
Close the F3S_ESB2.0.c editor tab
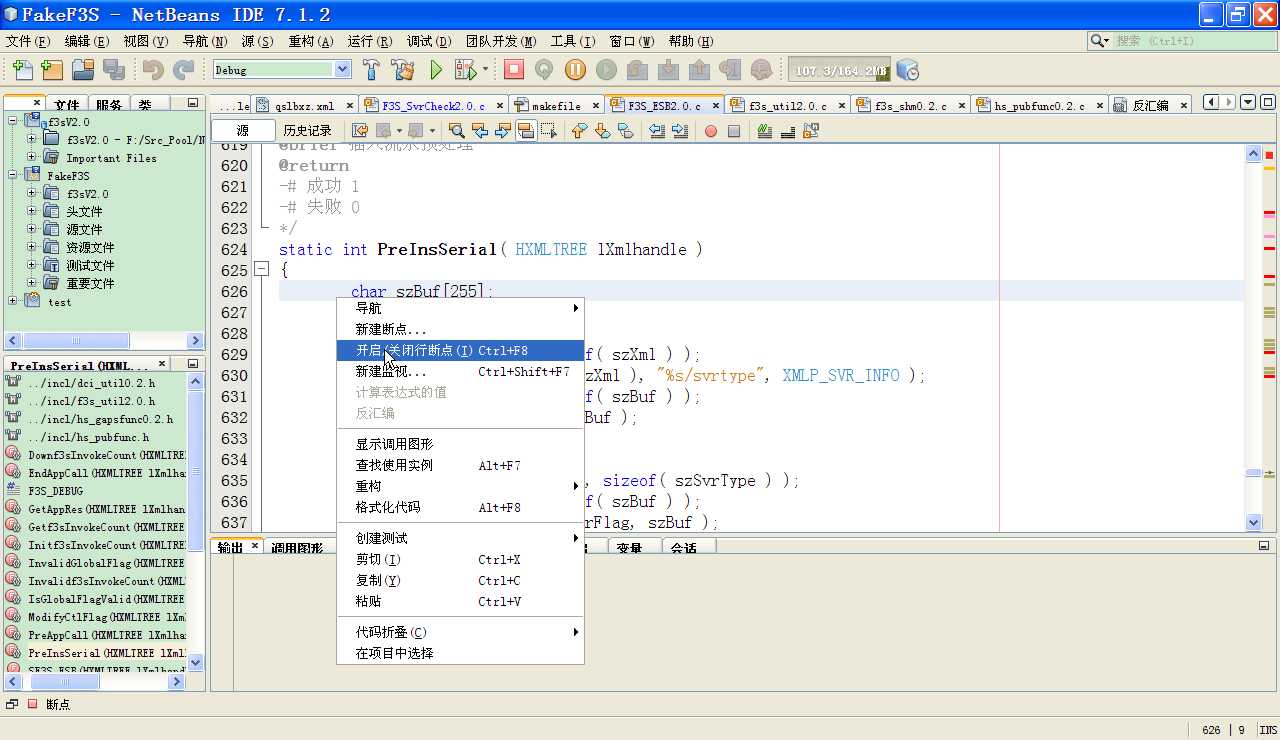(715, 105)
